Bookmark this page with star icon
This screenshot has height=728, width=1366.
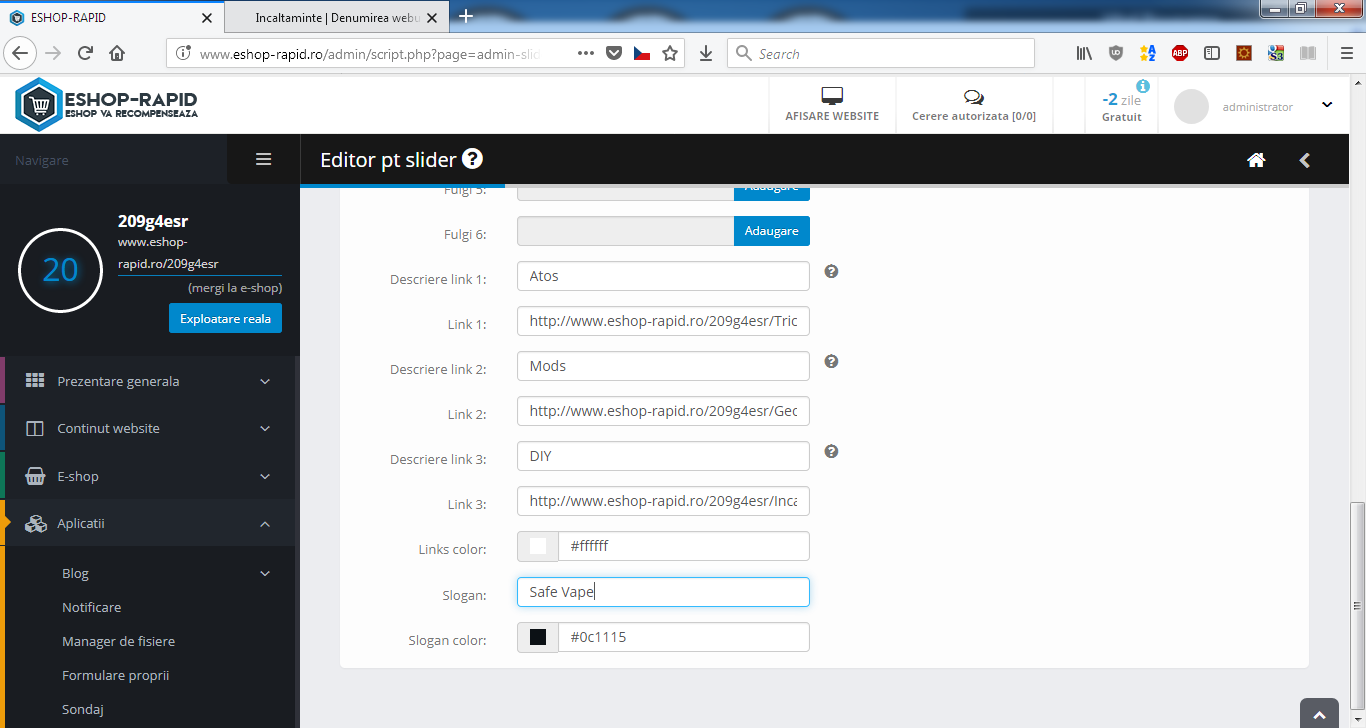(x=670, y=54)
